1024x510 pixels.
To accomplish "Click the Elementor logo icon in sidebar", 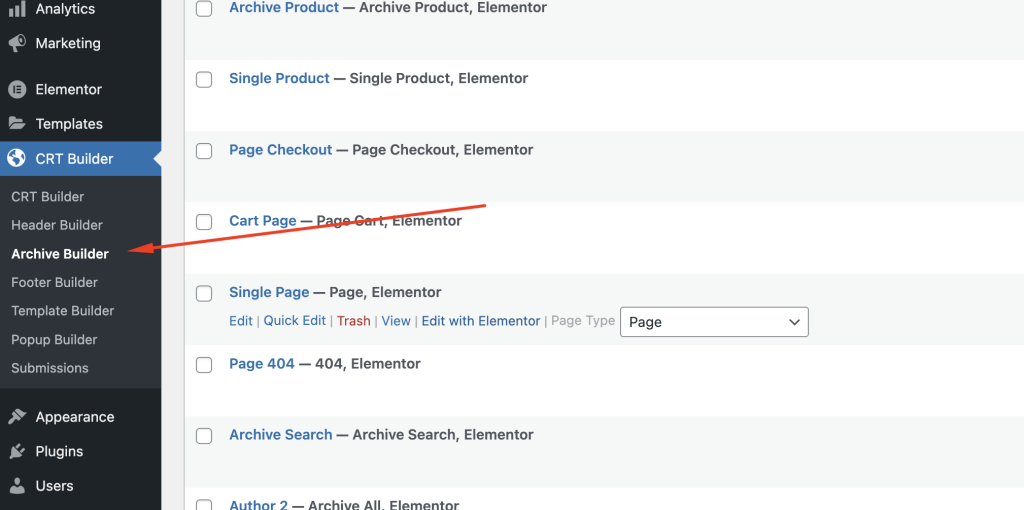I will pyautogui.click(x=17, y=89).
